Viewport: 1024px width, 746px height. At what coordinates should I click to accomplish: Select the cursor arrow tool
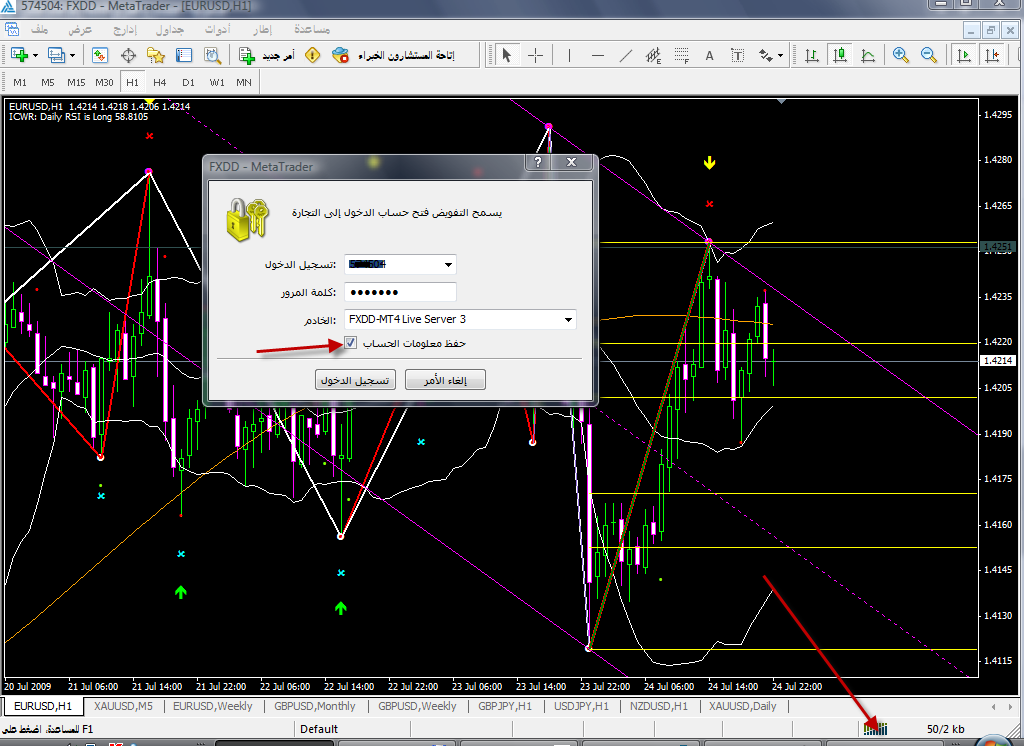[x=507, y=56]
